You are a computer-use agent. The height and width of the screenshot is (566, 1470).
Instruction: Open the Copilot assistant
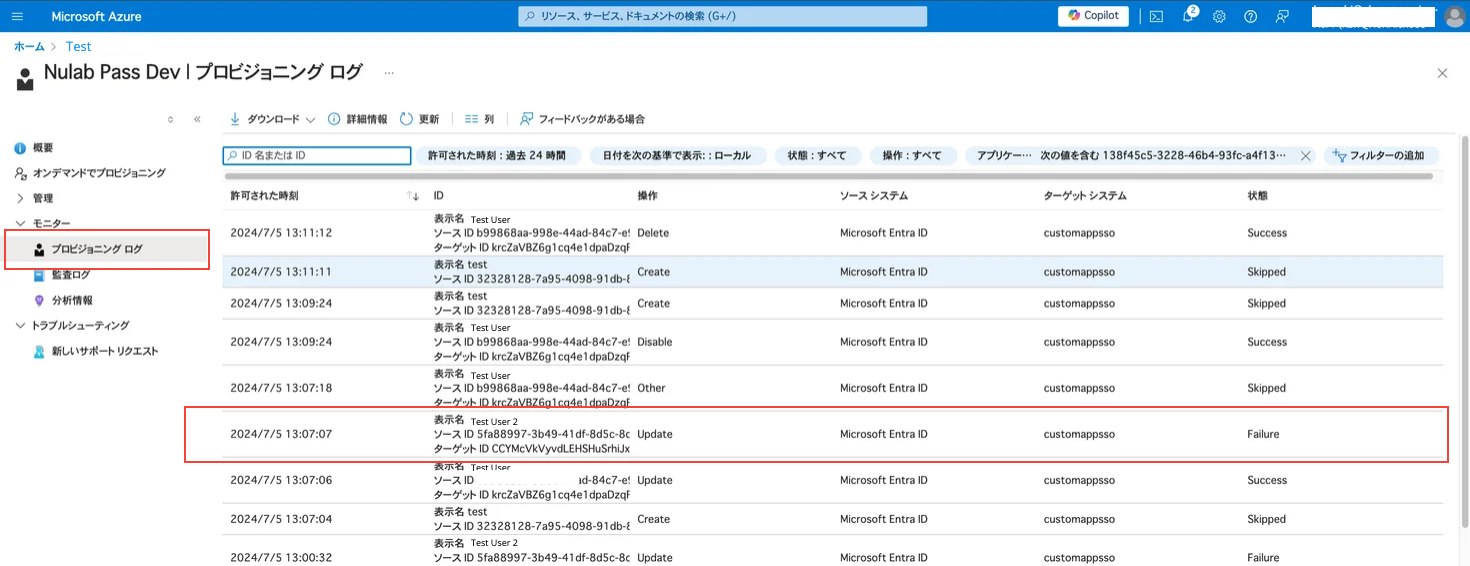click(1093, 16)
